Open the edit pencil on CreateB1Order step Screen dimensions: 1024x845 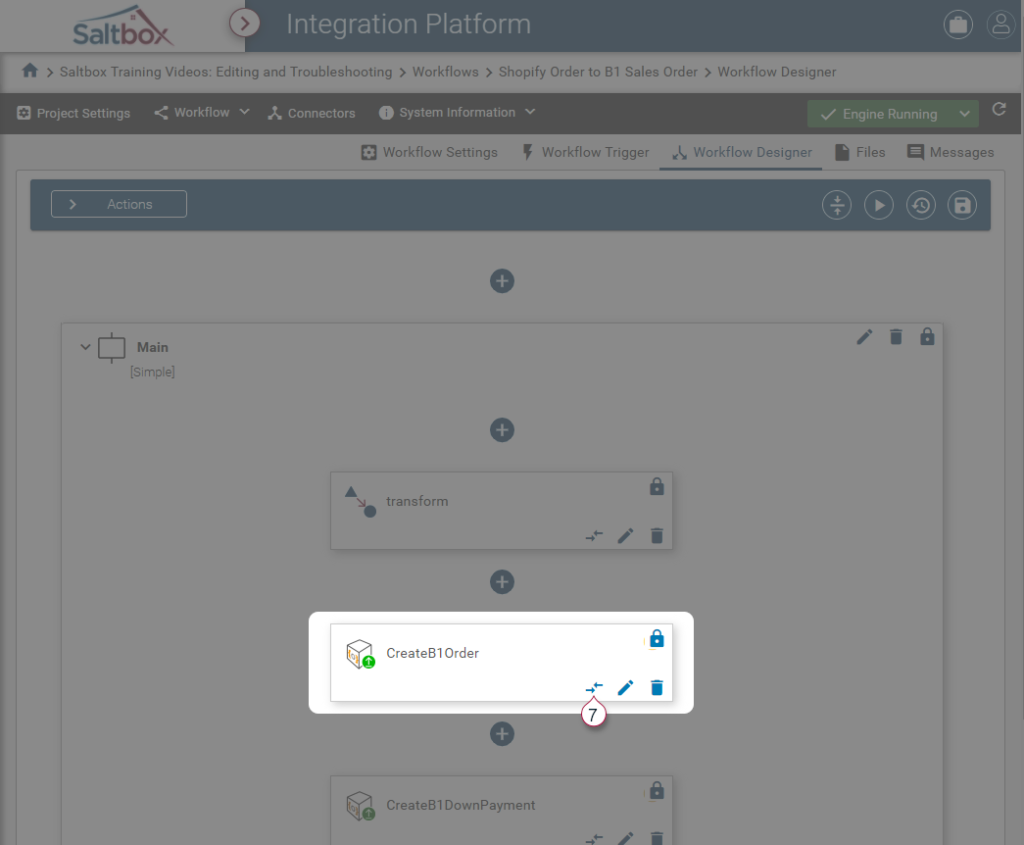pos(625,687)
